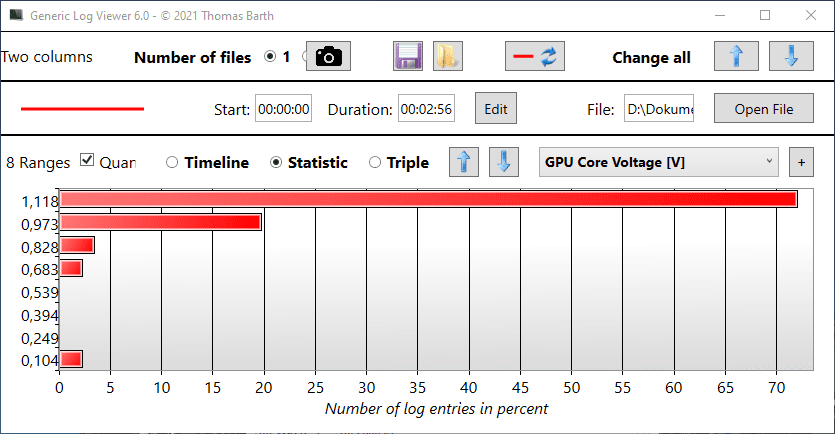This screenshot has height=434, width=835.
Task: Click the Open File button
Action: coord(764,109)
